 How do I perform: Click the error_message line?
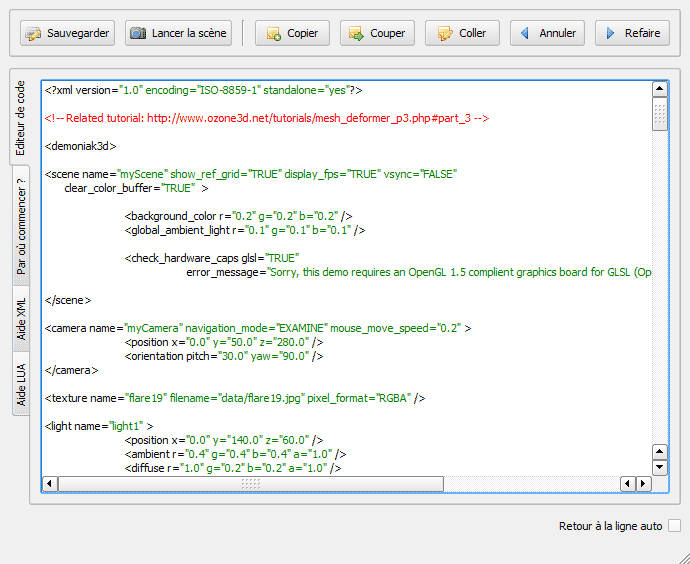418,272
